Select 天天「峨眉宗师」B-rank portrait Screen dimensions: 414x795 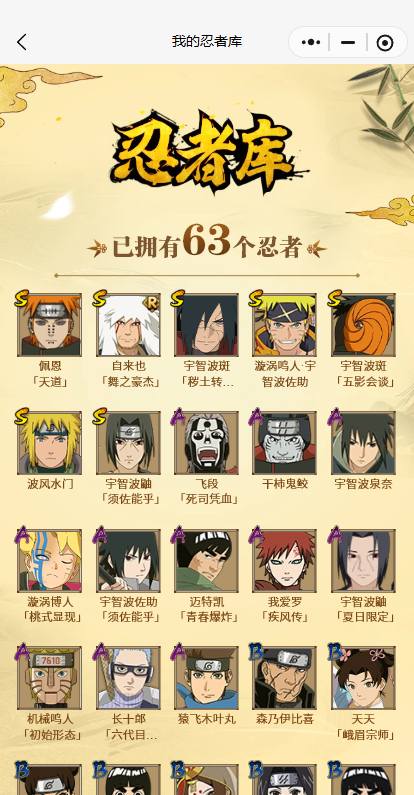point(363,678)
